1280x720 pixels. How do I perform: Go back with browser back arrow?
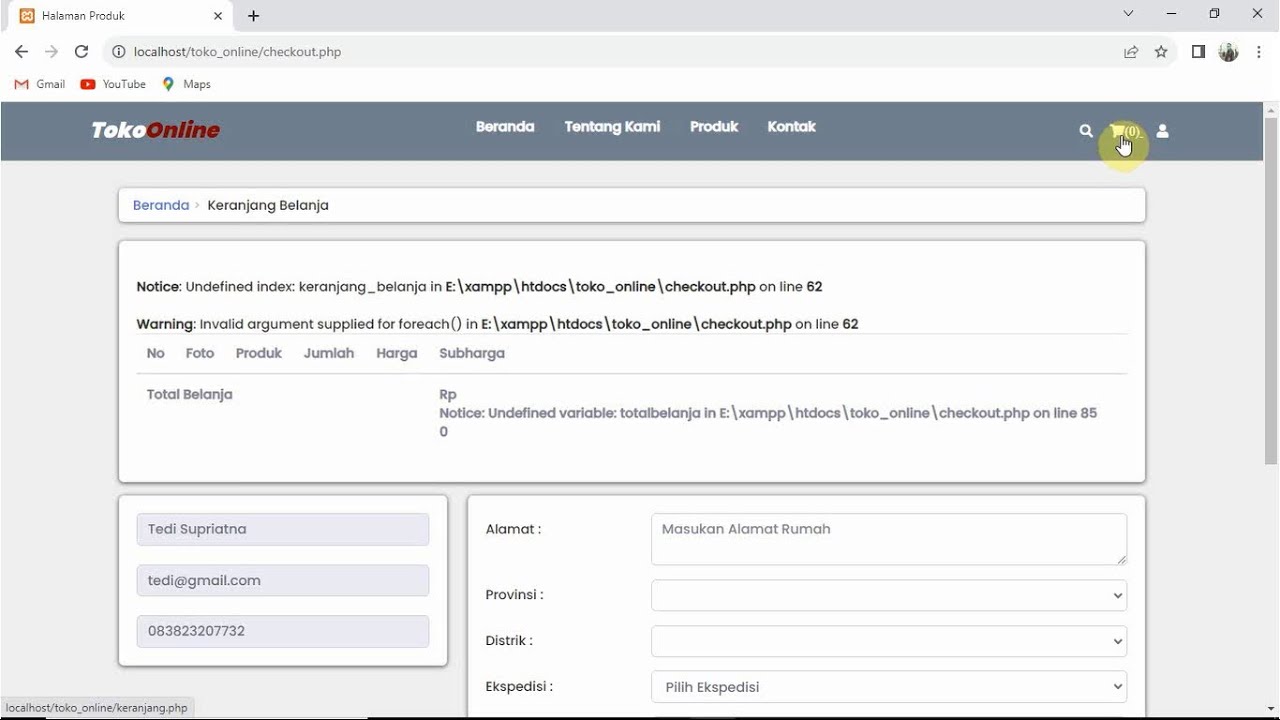click(x=22, y=51)
